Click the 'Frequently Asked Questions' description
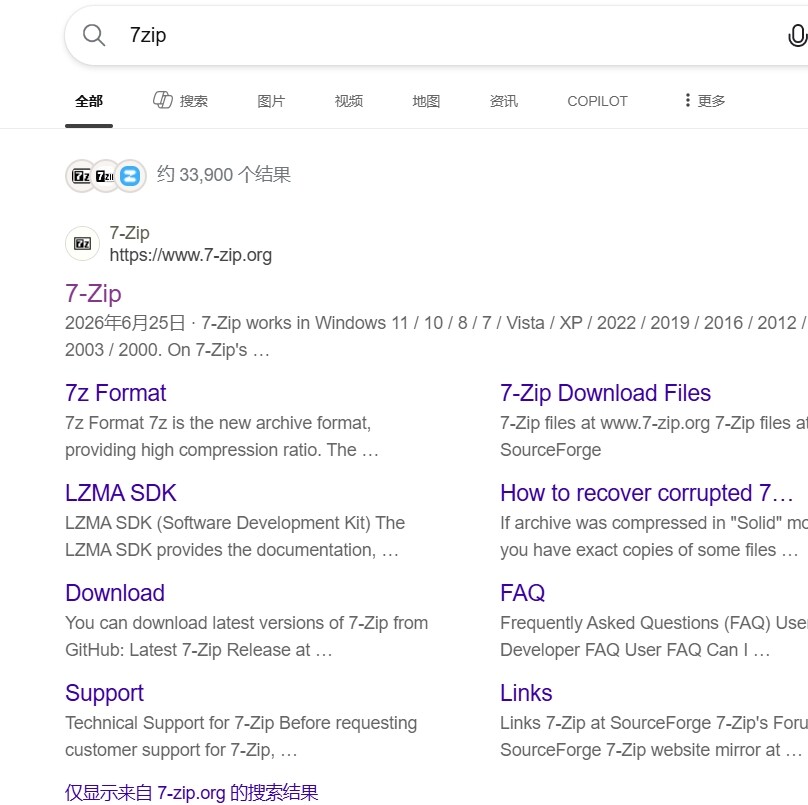 pyautogui.click(x=654, y=636)
